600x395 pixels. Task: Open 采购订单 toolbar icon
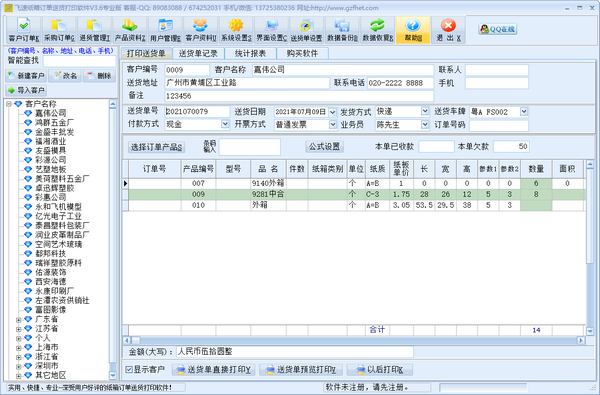click(x=59, y=30)
